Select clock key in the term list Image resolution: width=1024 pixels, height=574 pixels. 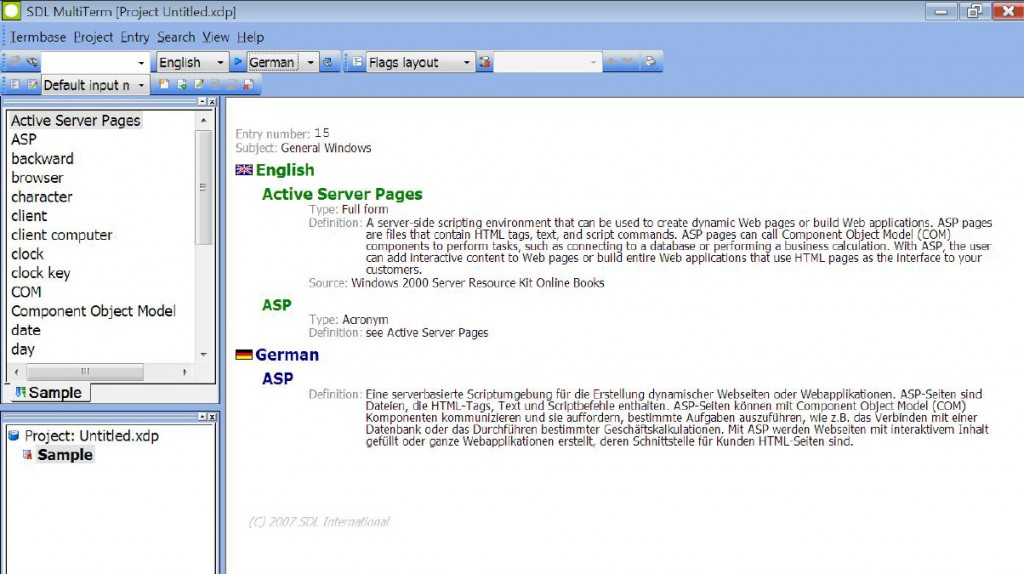coord(40,273)
